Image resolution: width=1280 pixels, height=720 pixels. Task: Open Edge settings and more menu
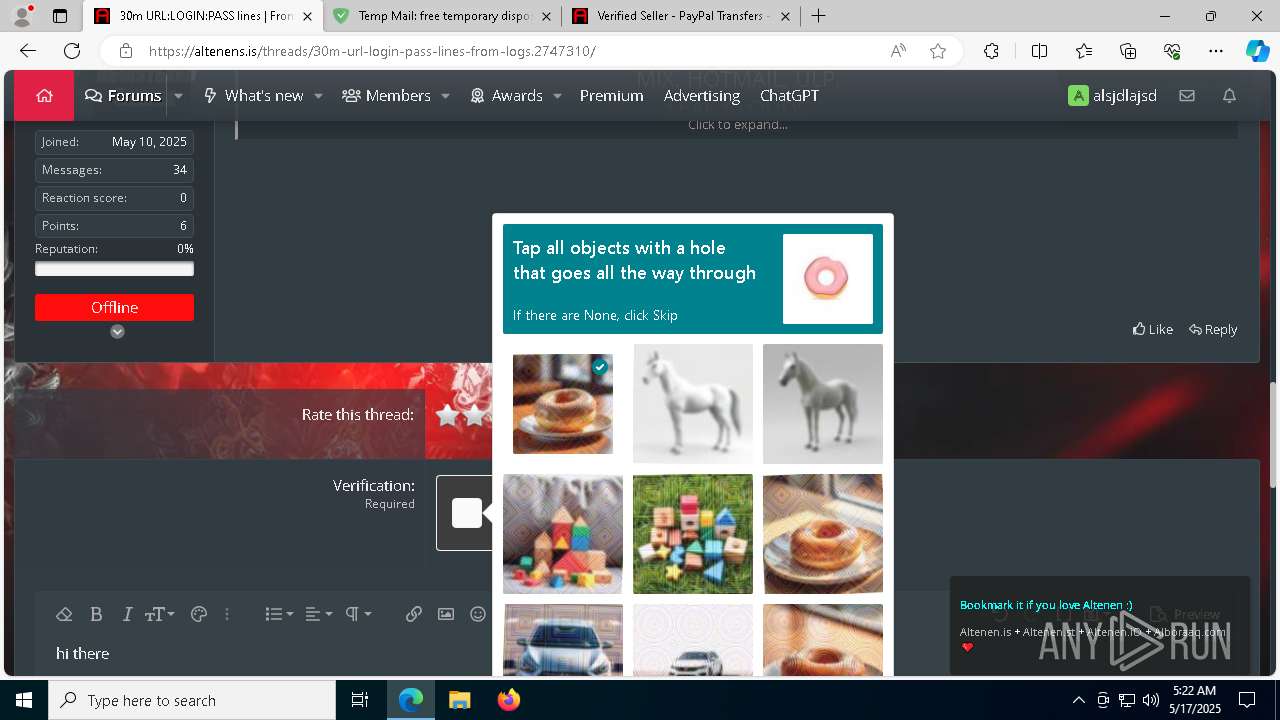tap(1216, 51)
